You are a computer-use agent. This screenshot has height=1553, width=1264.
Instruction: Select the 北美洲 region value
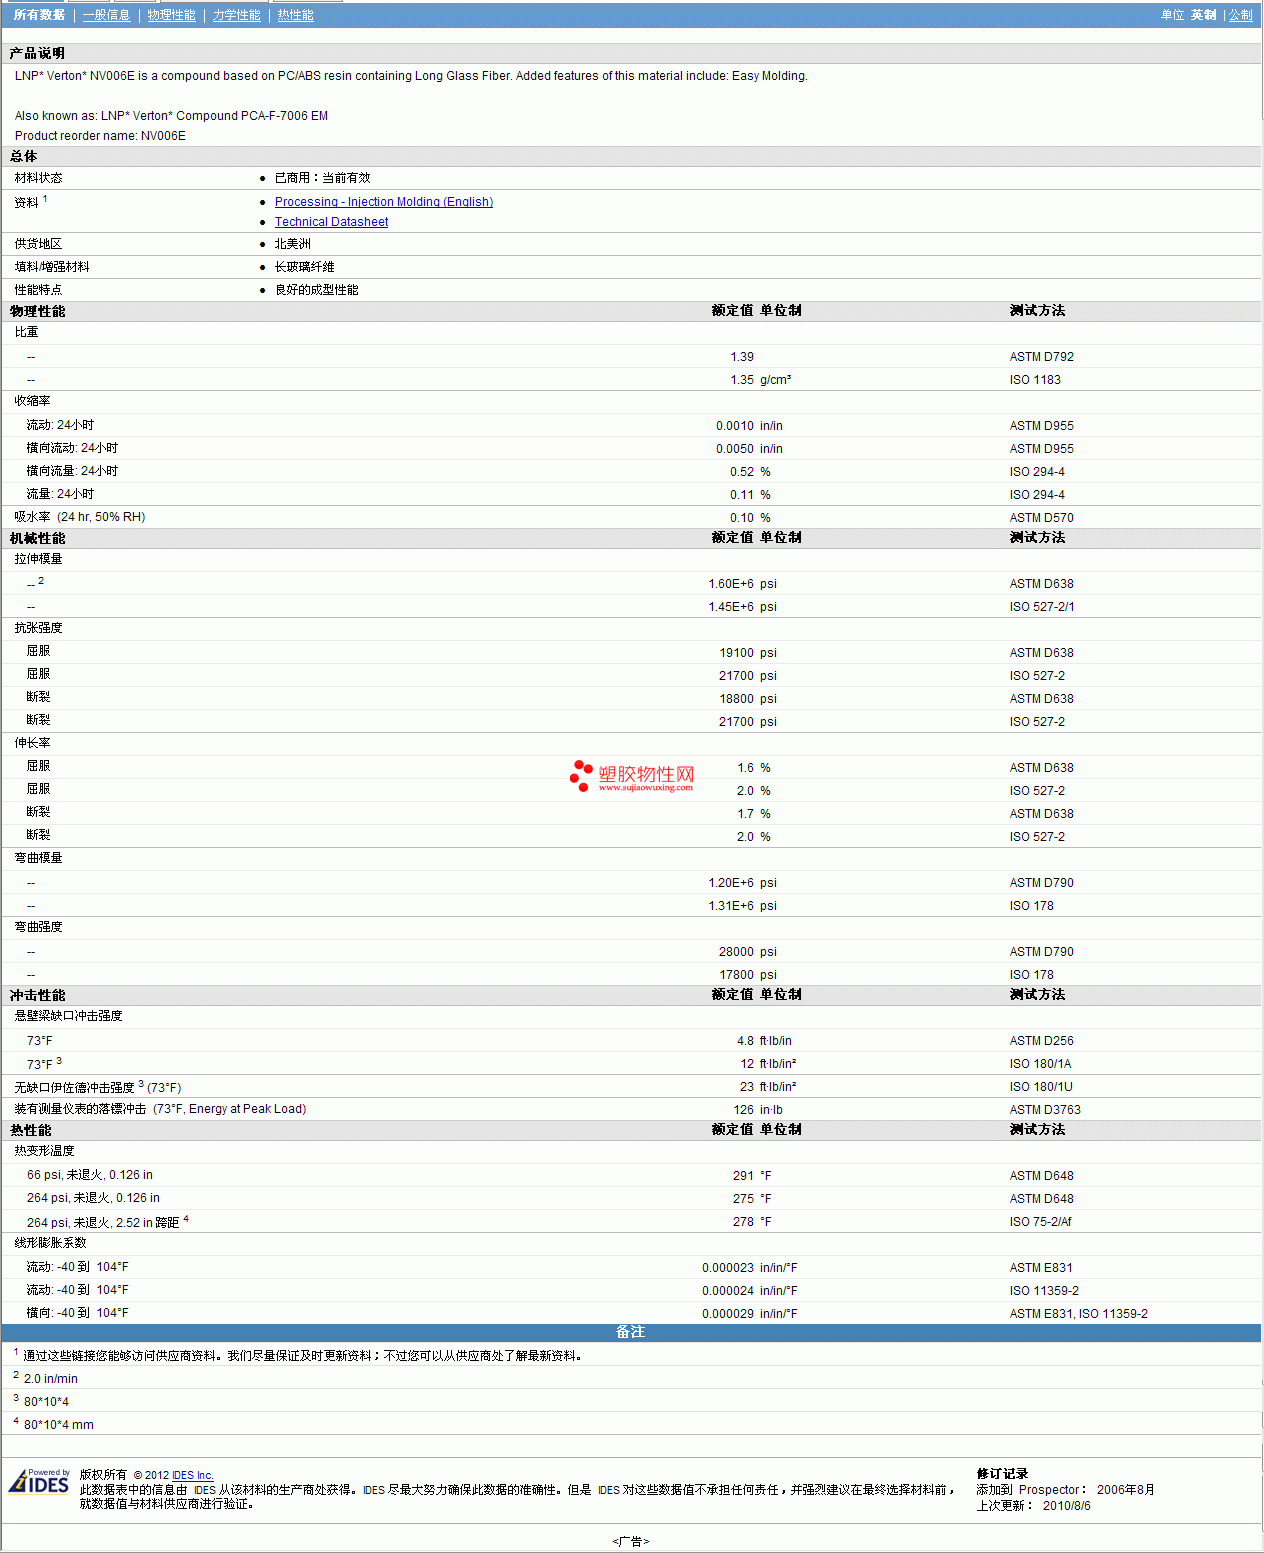293,244
